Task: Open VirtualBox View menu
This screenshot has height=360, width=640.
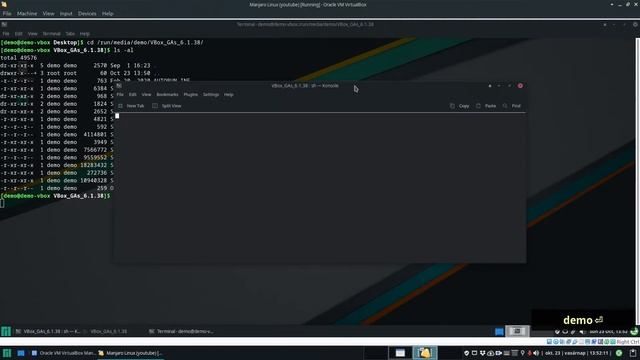Action: click(x=48, y=13)
